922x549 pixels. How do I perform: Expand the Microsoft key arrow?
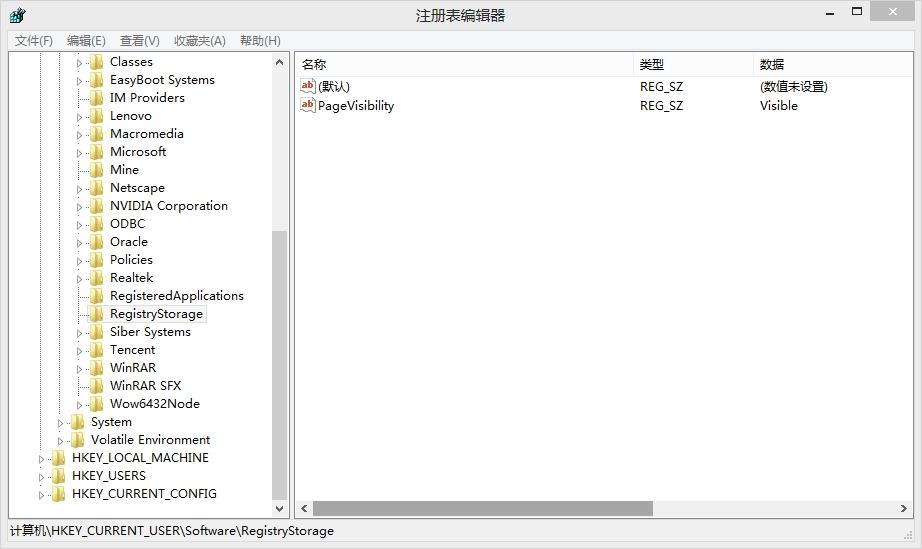(x=79, y=153)
